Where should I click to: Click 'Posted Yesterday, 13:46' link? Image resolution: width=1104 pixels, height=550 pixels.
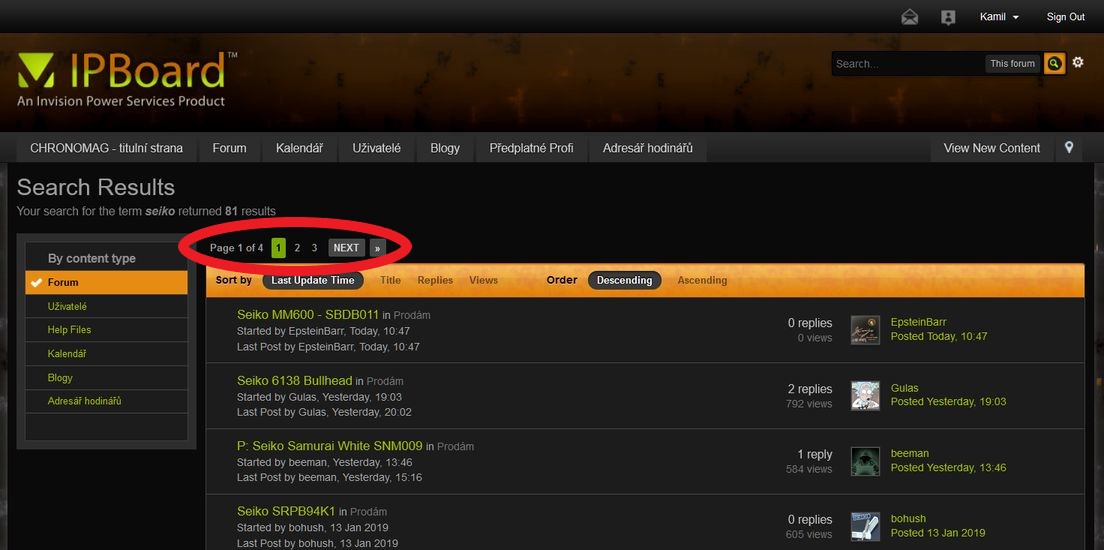coord(948,468)
